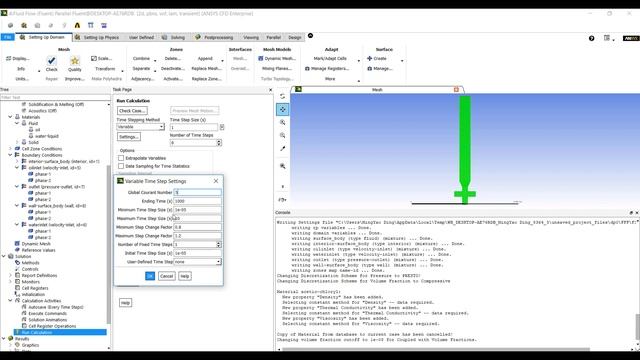
Task: Click Cancel in Variable Time Step Settings
Action: [x=167, y=276]
